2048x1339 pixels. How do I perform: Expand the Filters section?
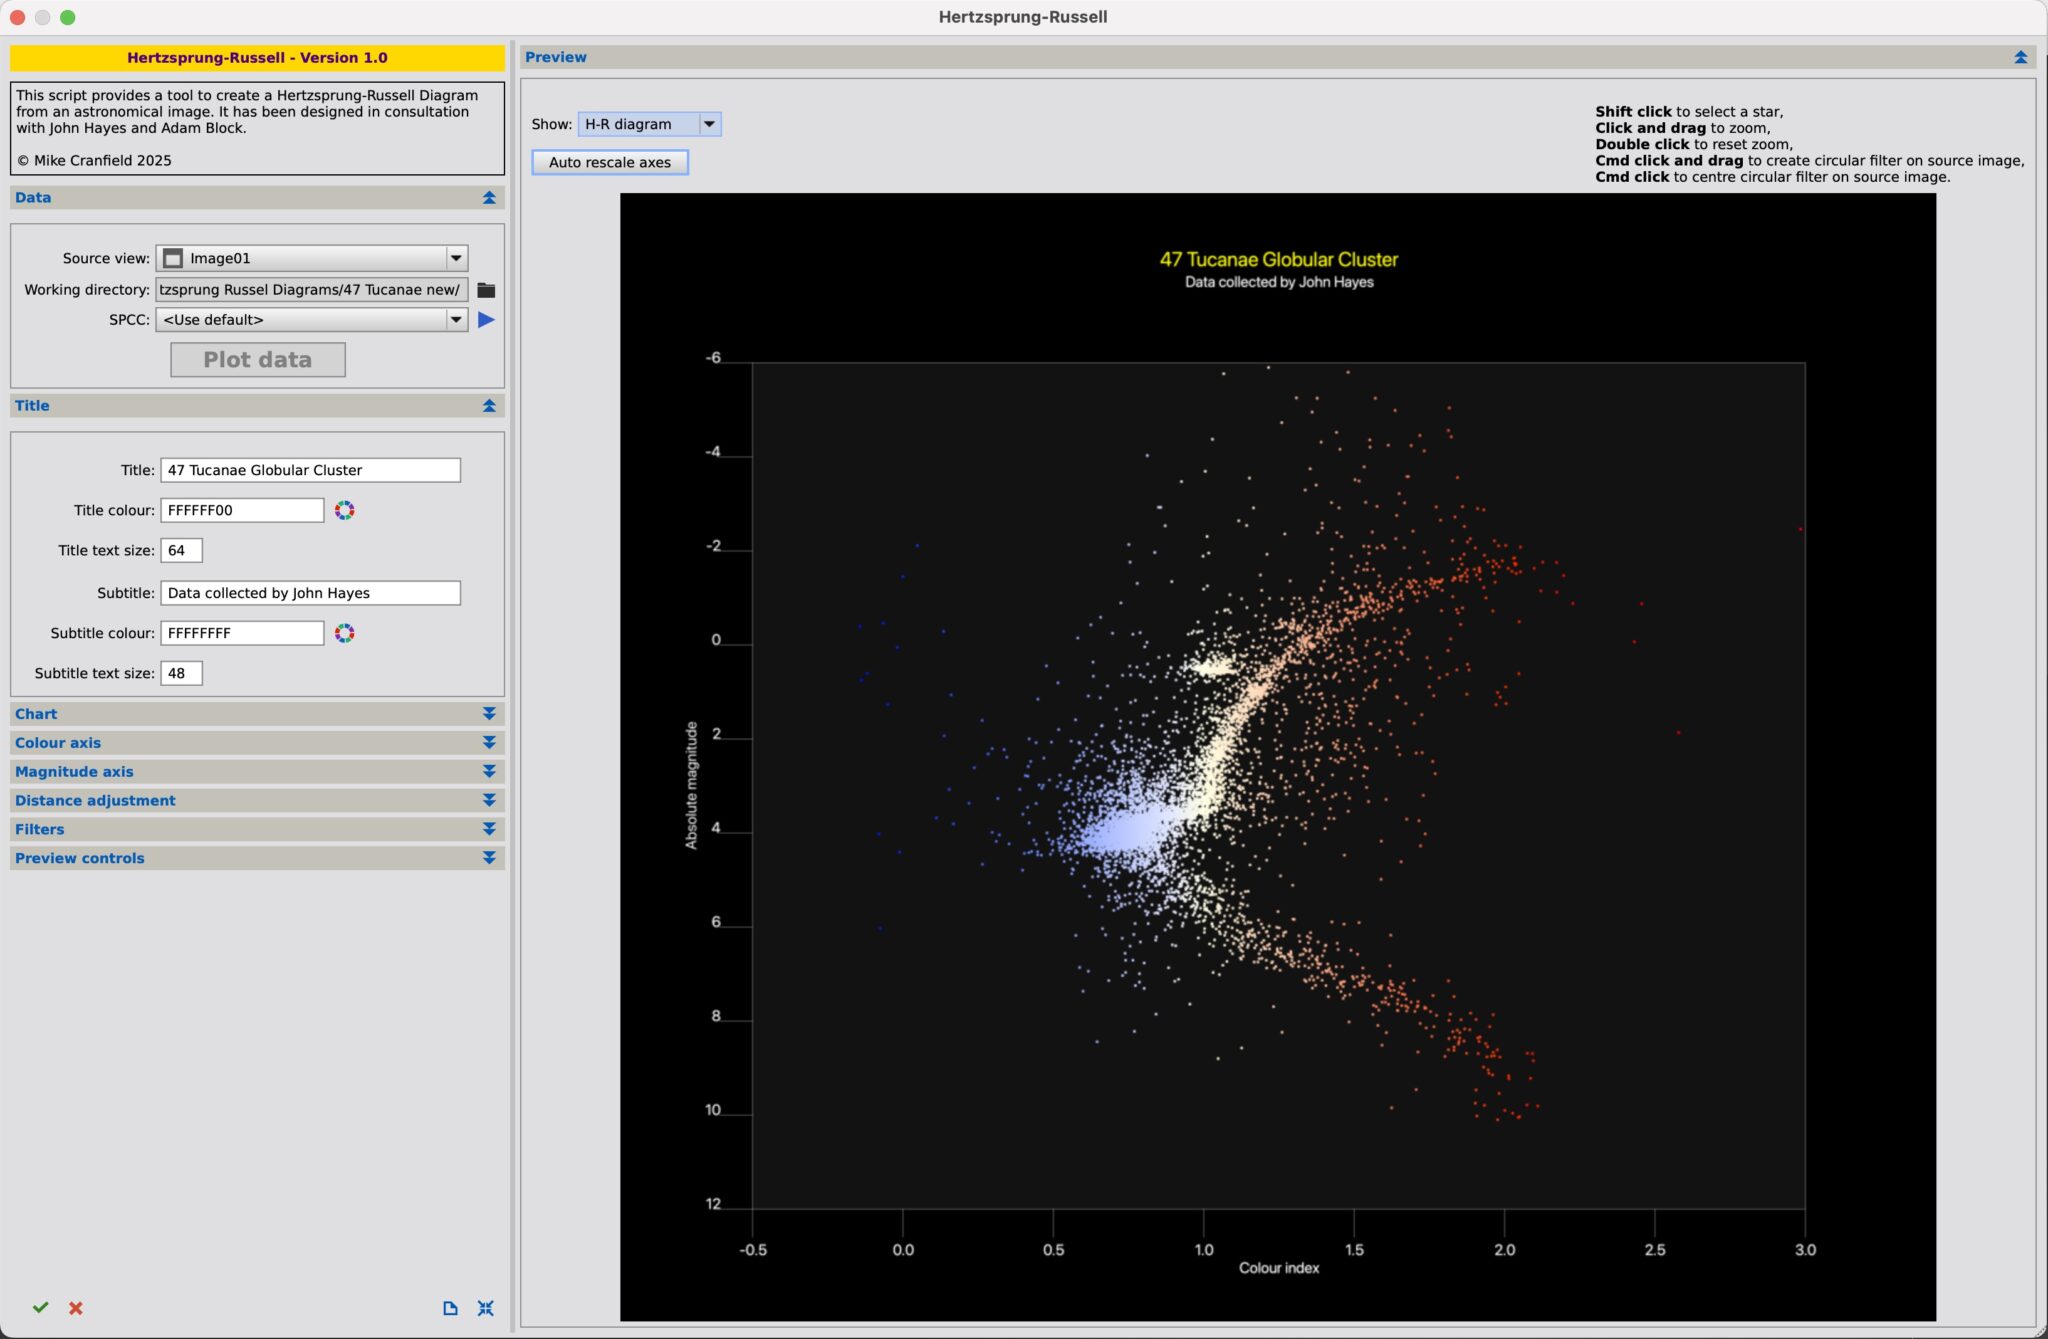488,828
